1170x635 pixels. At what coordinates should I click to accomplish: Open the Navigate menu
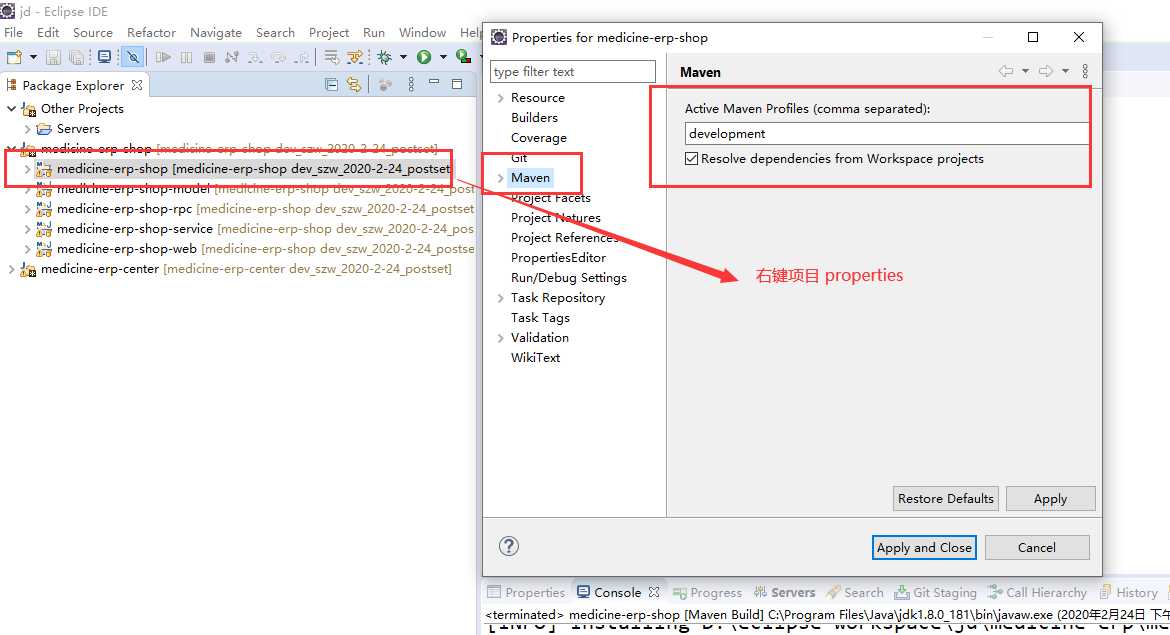(x=216, y=32)
